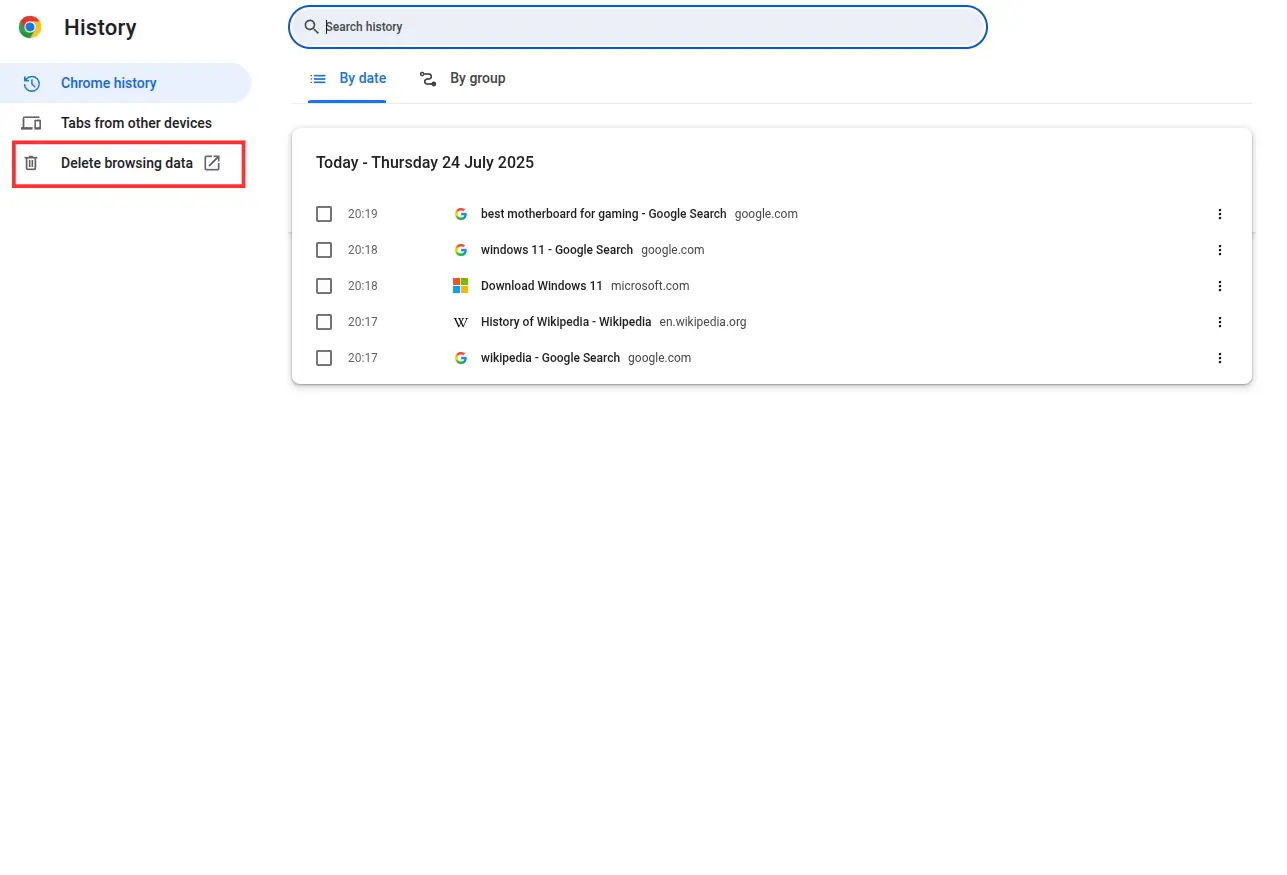The height and width of the screenshot is (875, 1287).
Task: Select Chrome history in the sidebar
Action: pos(108,83)
